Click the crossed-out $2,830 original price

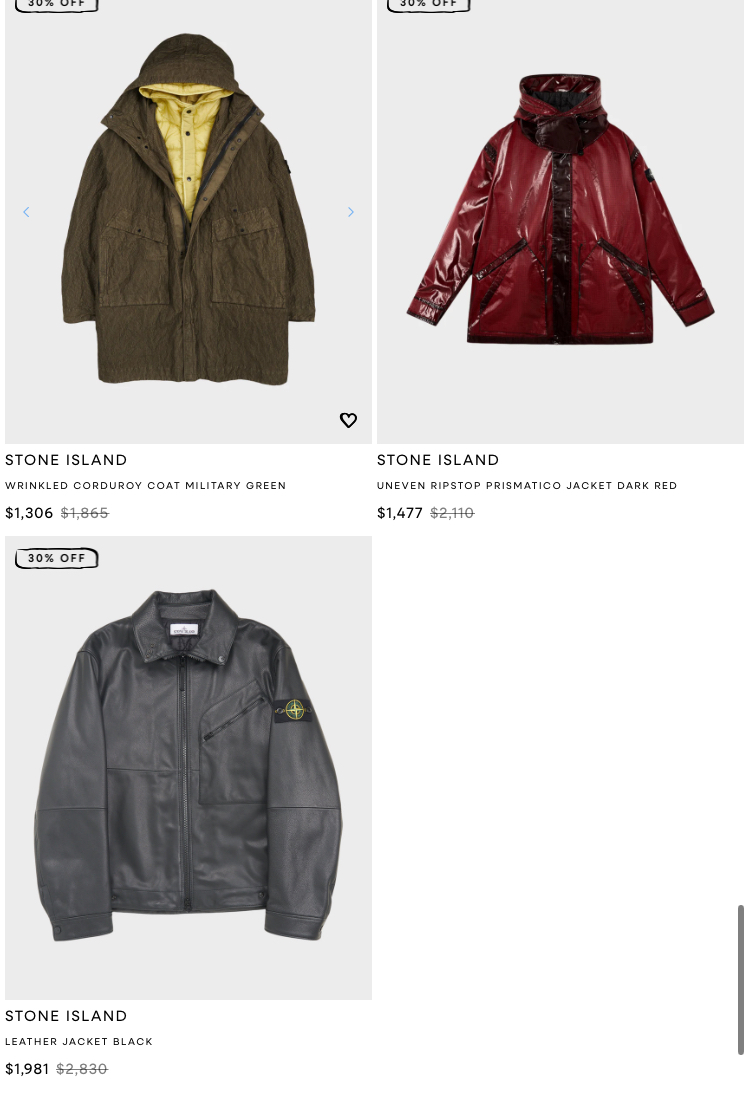point(82,1069)
